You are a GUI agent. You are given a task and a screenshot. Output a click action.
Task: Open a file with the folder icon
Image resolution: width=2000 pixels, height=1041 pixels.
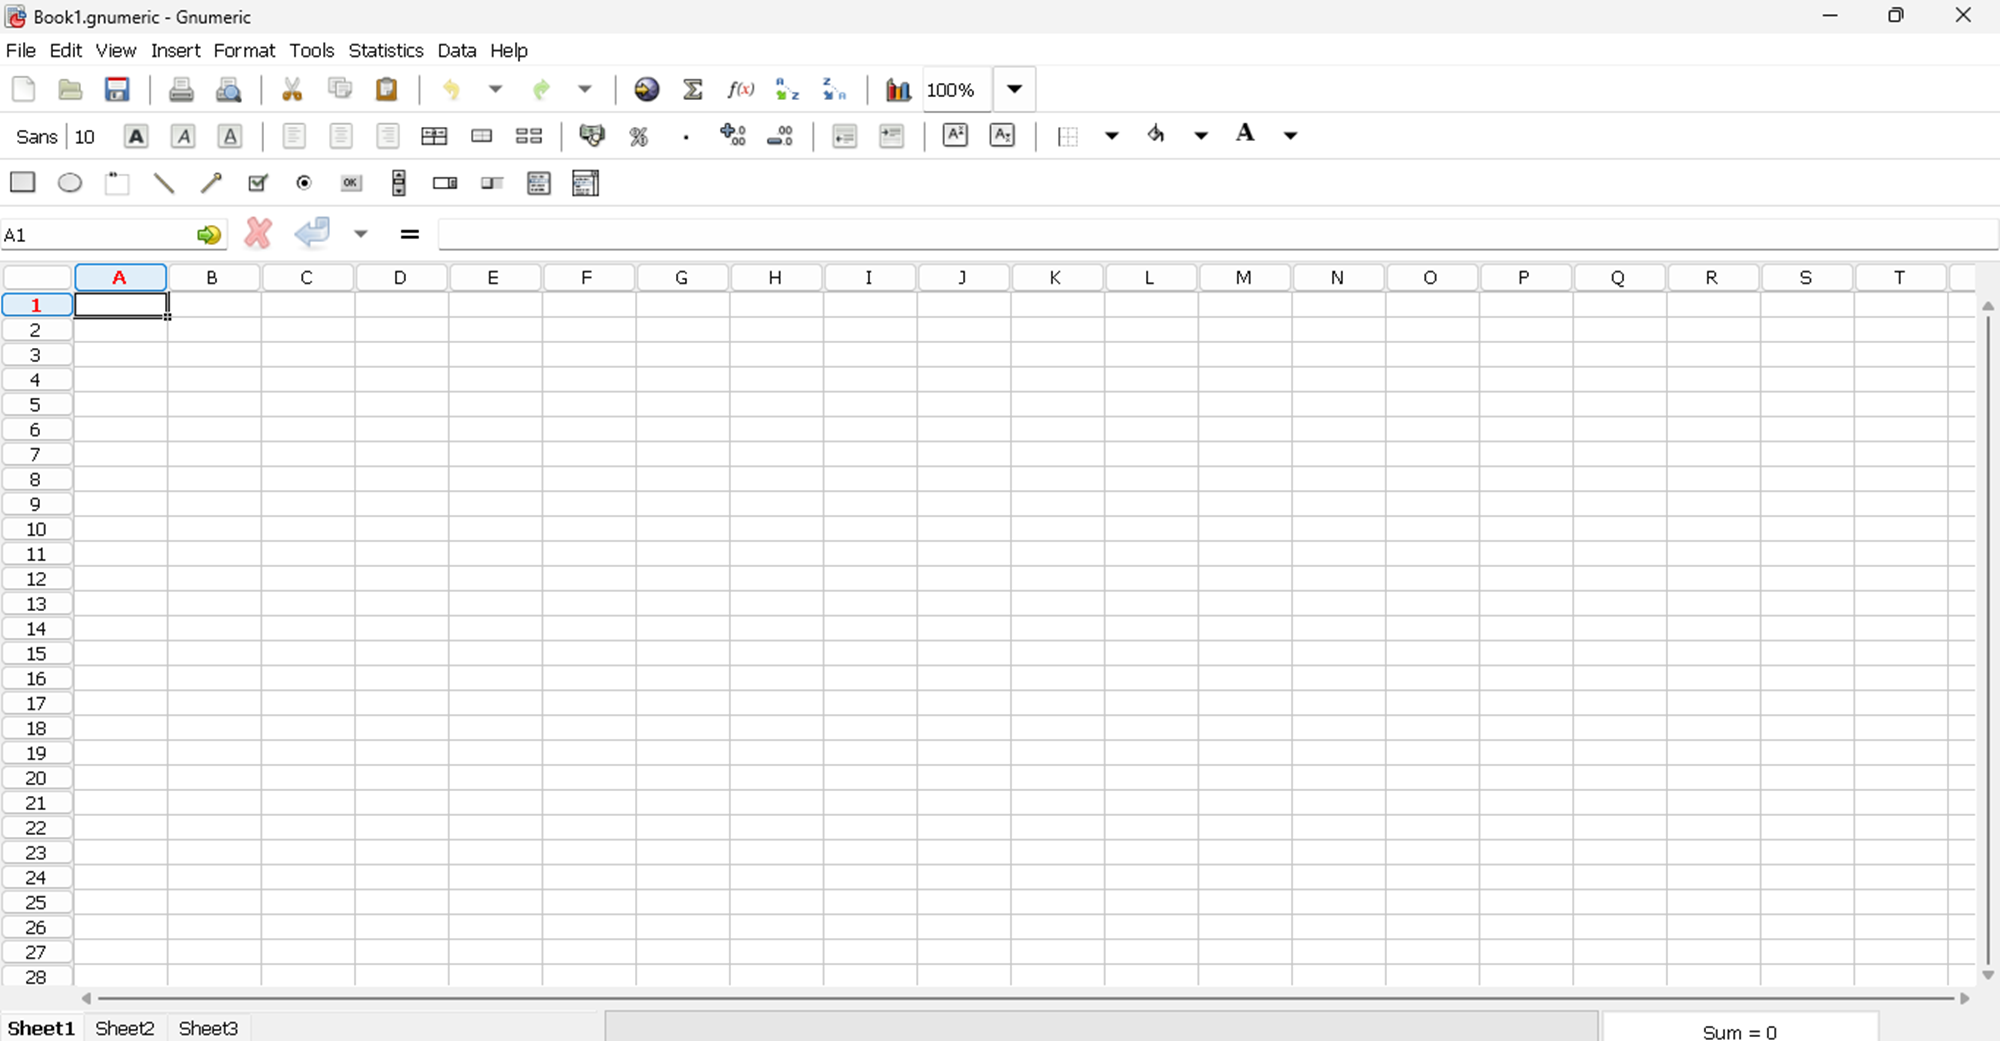pyautogui.click(x=70, y=89)
